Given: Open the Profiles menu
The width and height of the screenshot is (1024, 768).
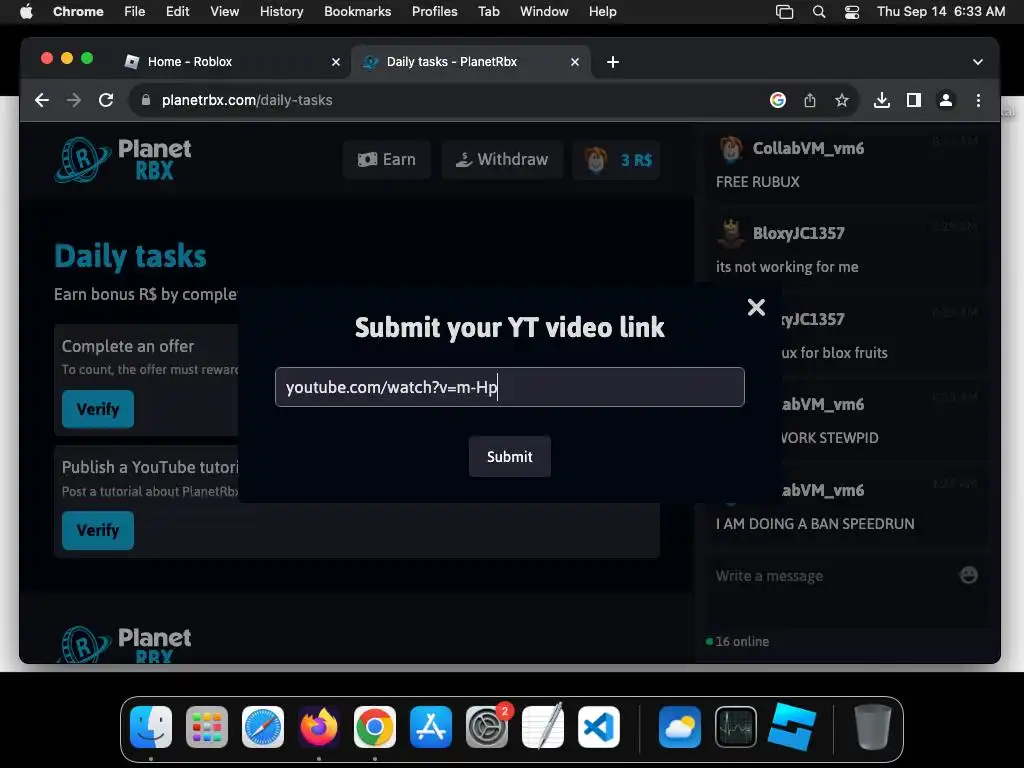Looking at the screenshot, I should coord(434,11).
